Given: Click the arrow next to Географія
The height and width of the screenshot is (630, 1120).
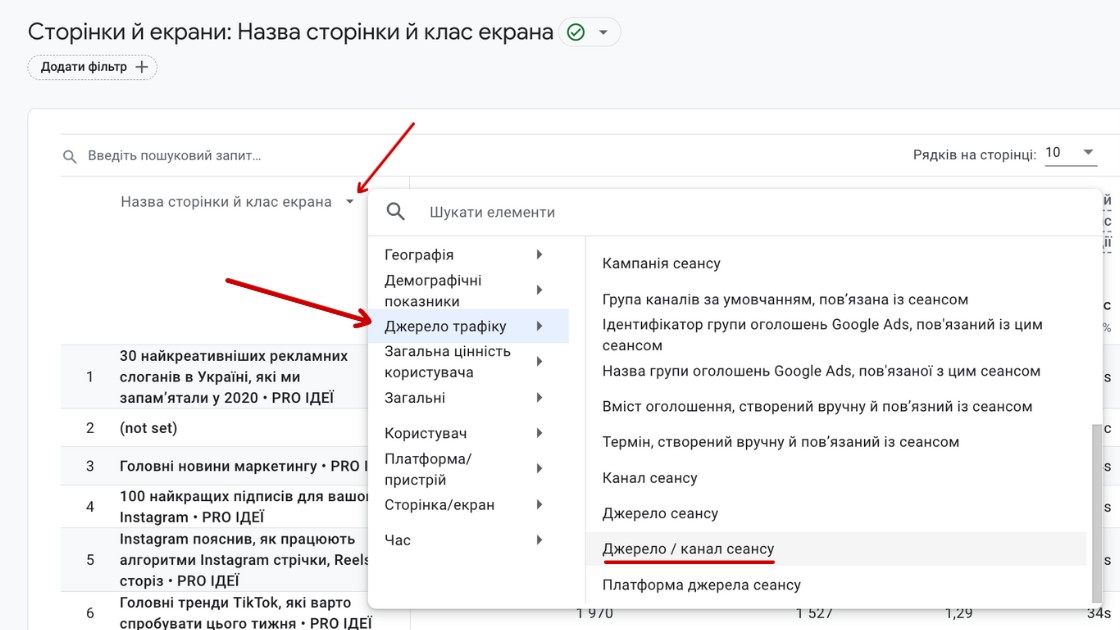Looking at the screenshot, I should tap(539, 255).
